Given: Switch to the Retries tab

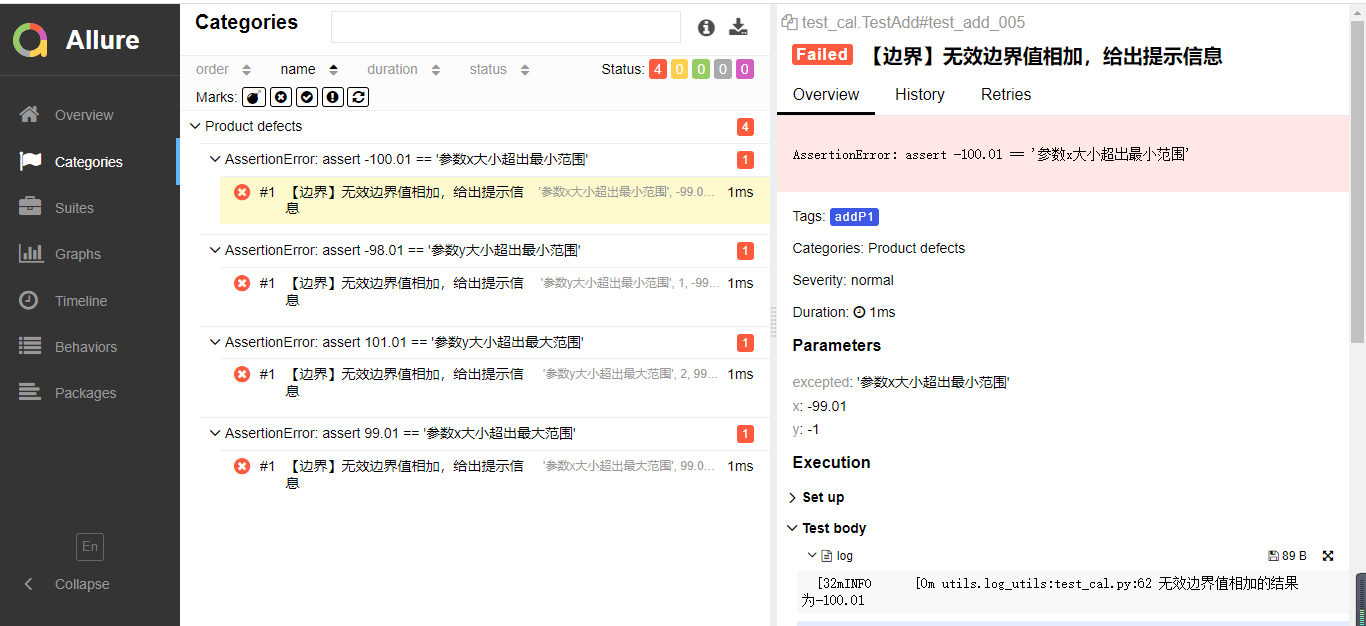Looking at the screenshot, I should (1005, 95).
